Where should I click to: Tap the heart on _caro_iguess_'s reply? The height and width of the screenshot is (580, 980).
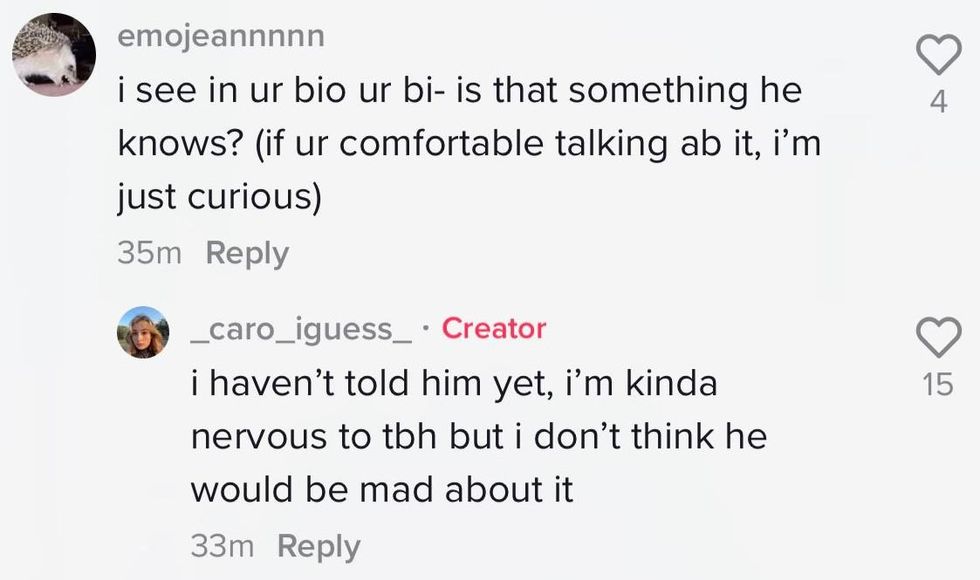coord(938,336)
